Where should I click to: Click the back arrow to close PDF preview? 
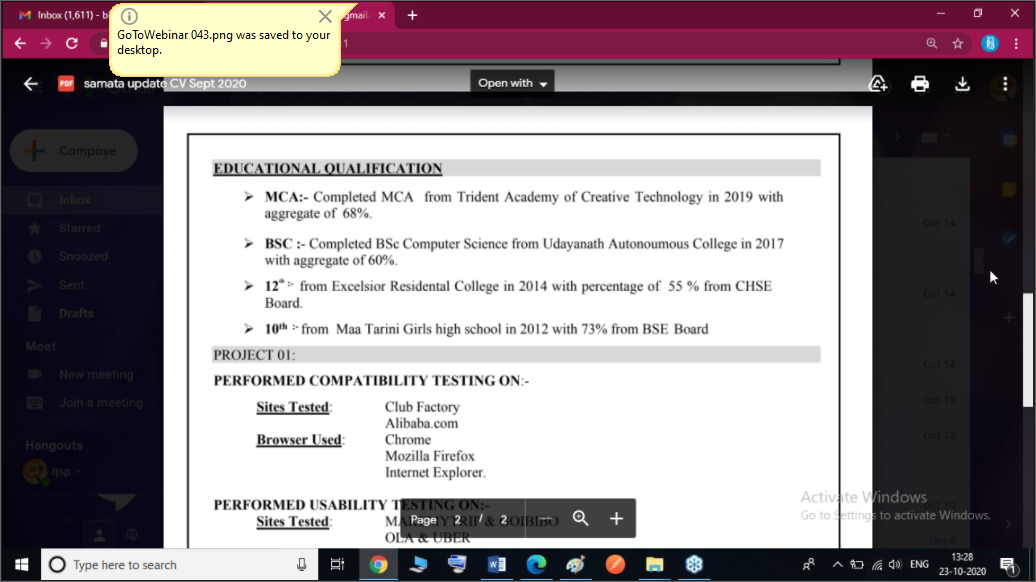(x=31, y=84)
